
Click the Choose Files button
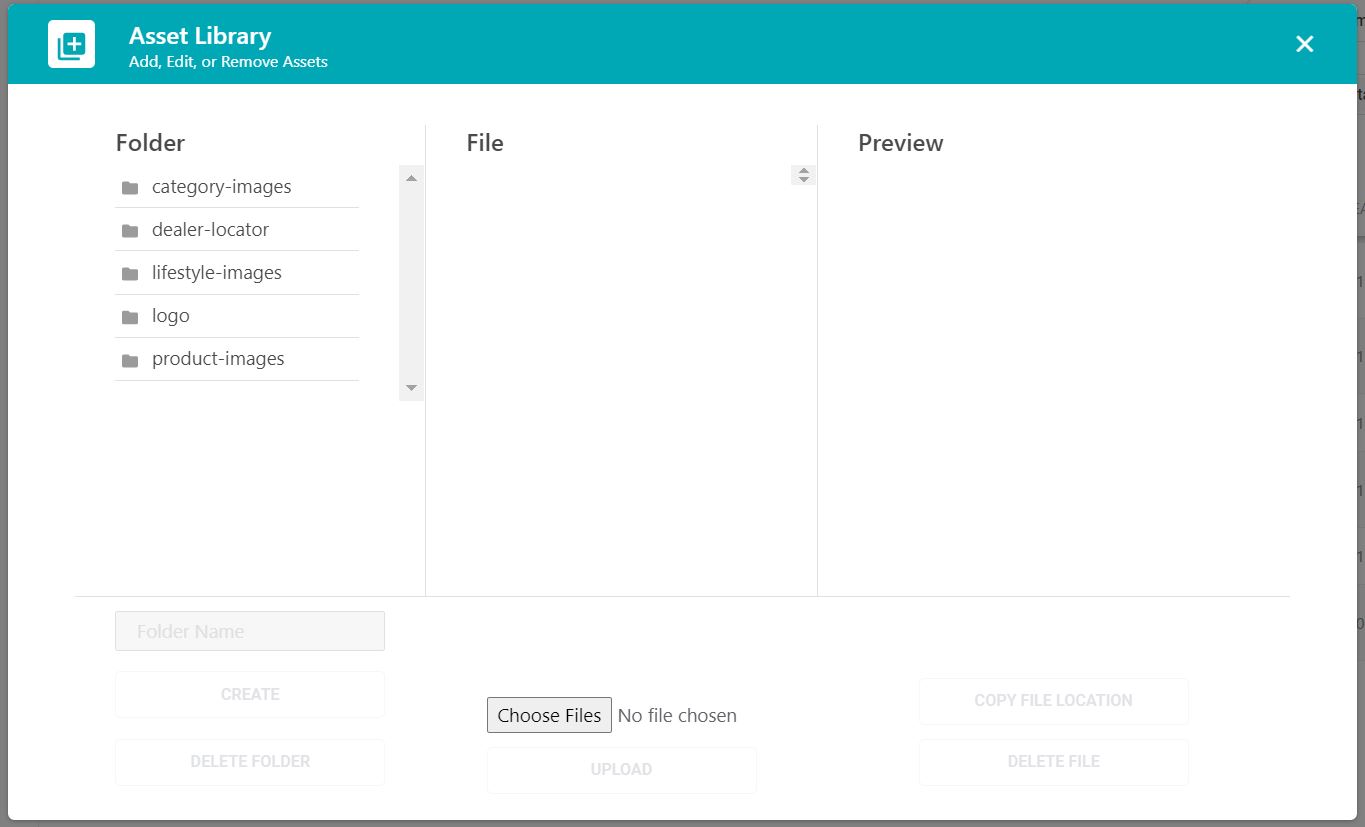click(x=549, y=715)
